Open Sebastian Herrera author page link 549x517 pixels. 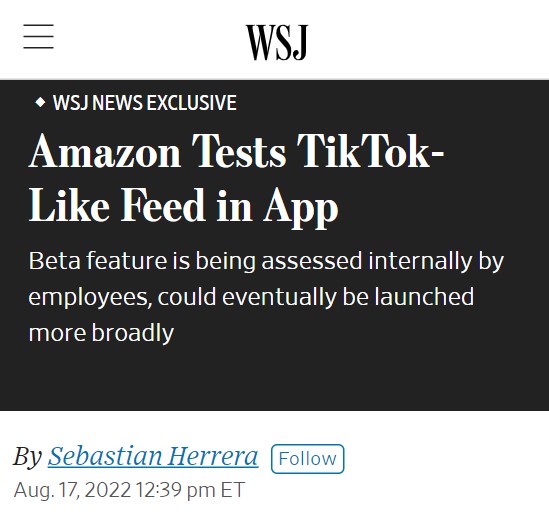153,456
